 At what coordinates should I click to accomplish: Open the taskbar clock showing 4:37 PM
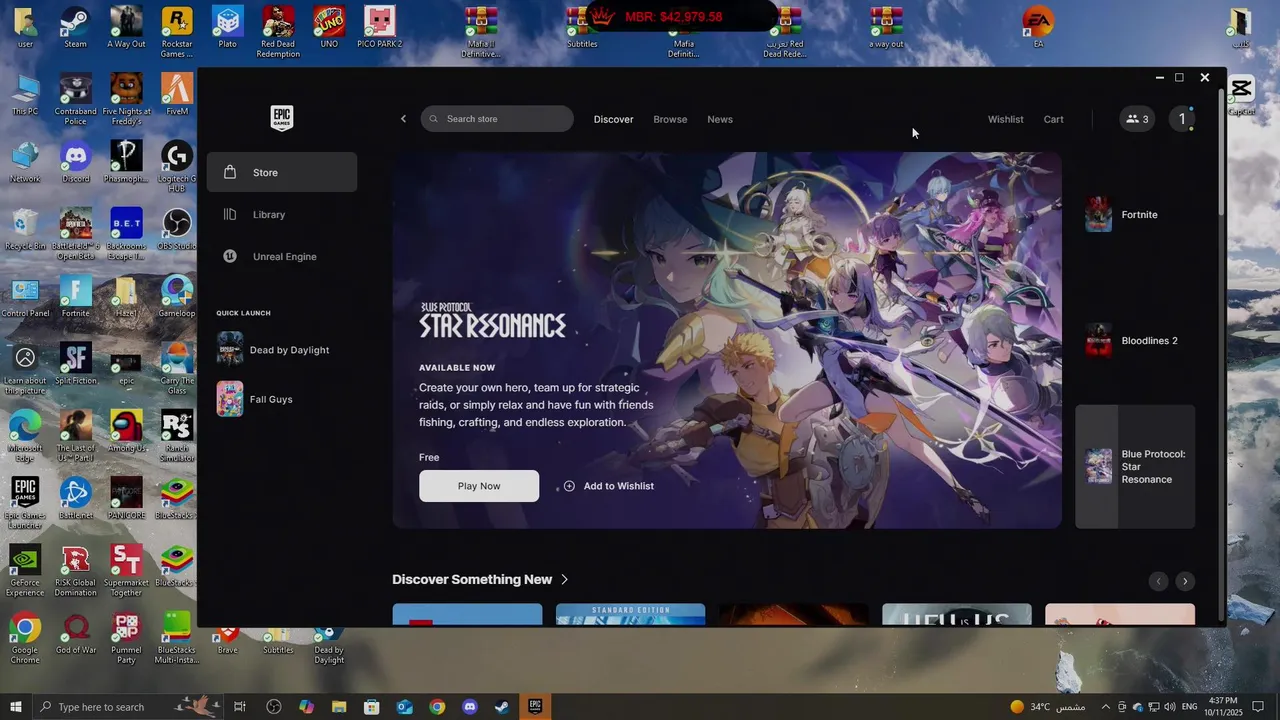click(x=1224, y=707)
